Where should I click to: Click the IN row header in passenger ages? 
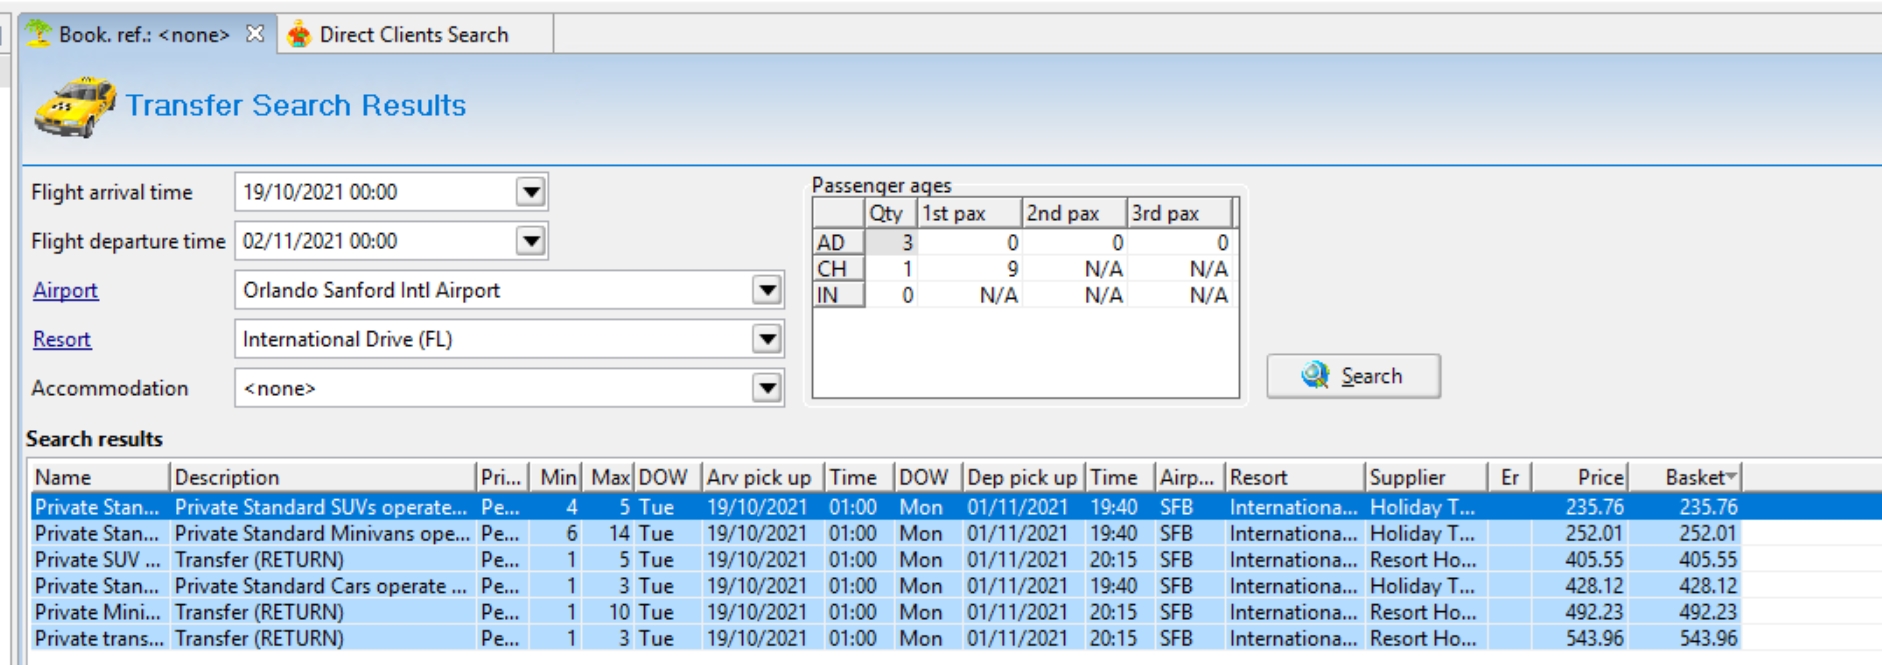[x=838, y=295]
